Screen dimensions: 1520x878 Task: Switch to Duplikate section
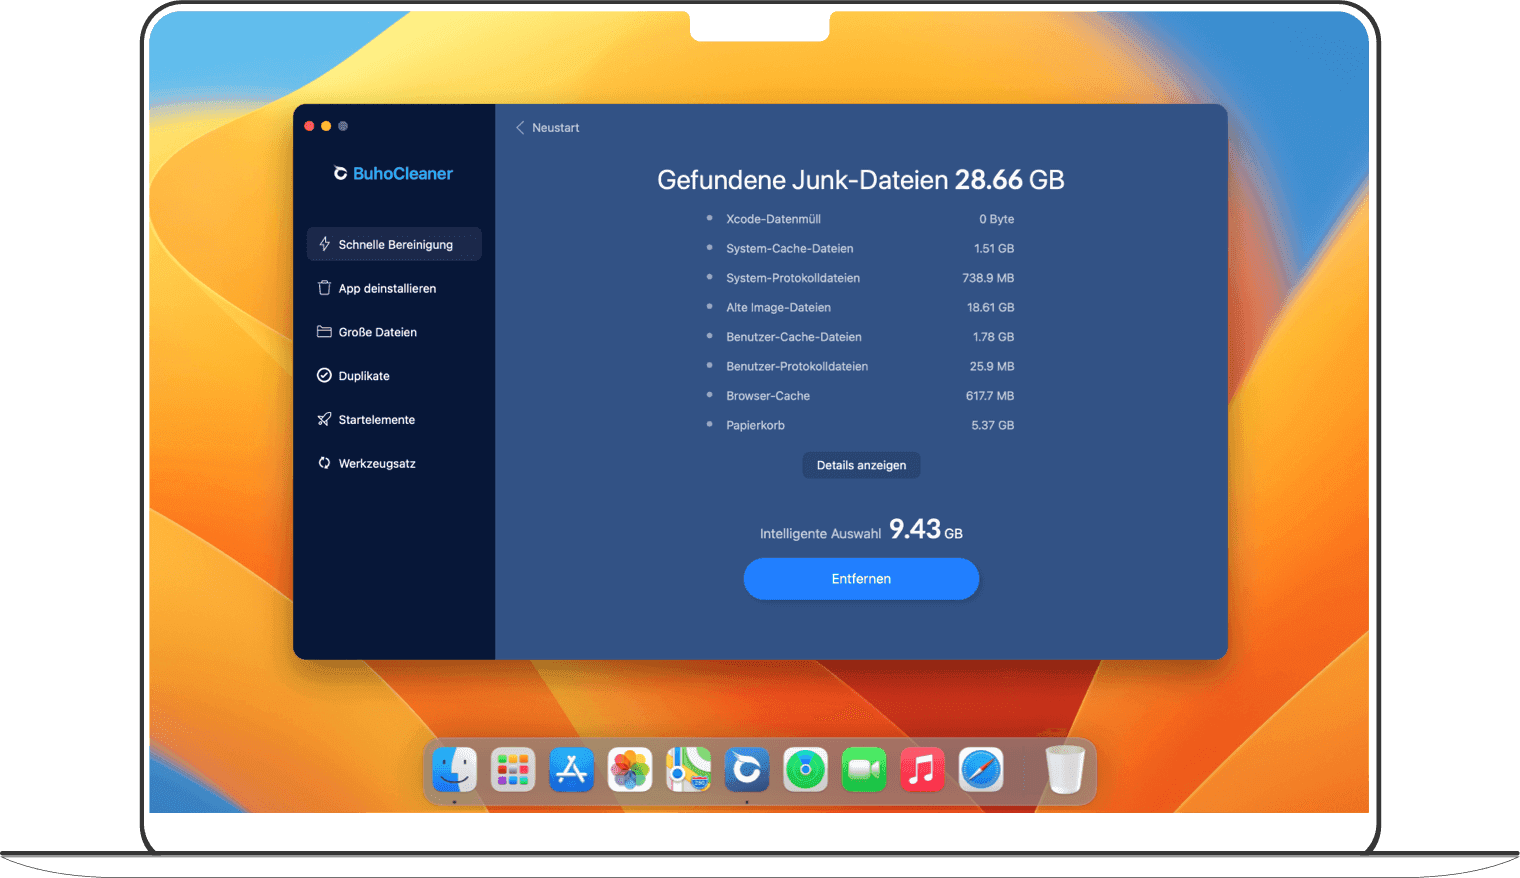pos(394,376)
